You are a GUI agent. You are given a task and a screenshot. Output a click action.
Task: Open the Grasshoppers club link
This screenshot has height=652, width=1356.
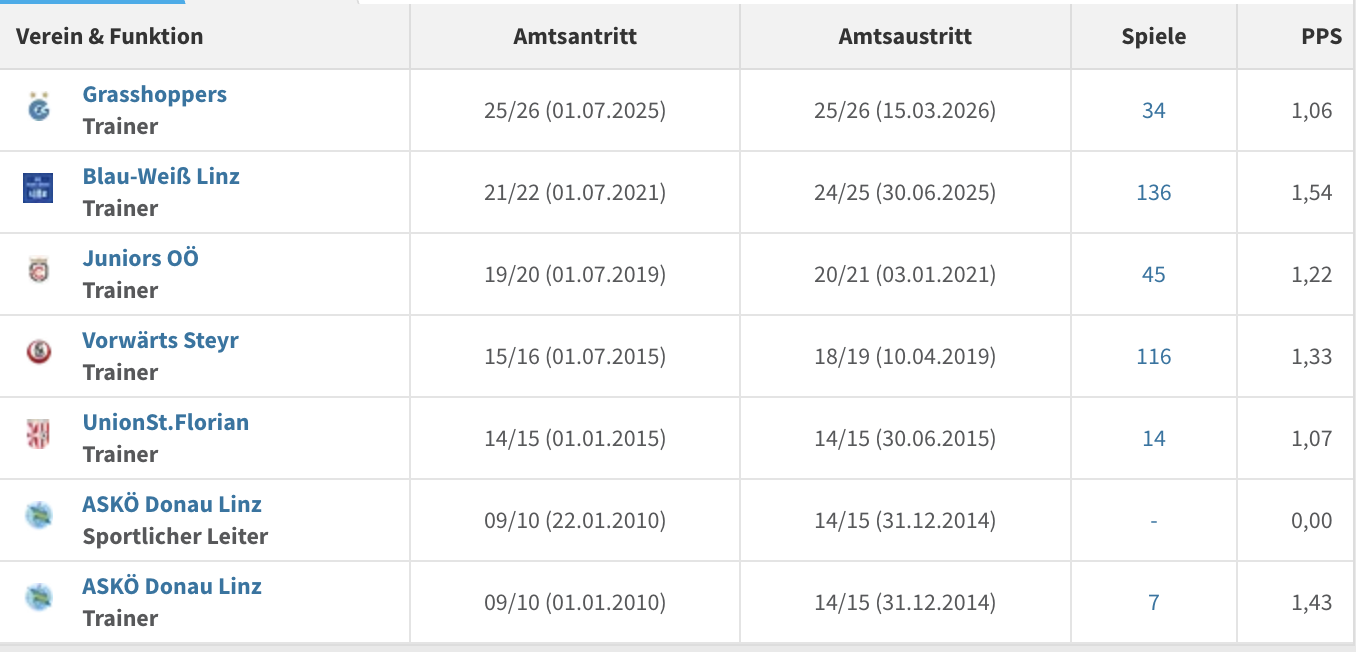(155, 94)
